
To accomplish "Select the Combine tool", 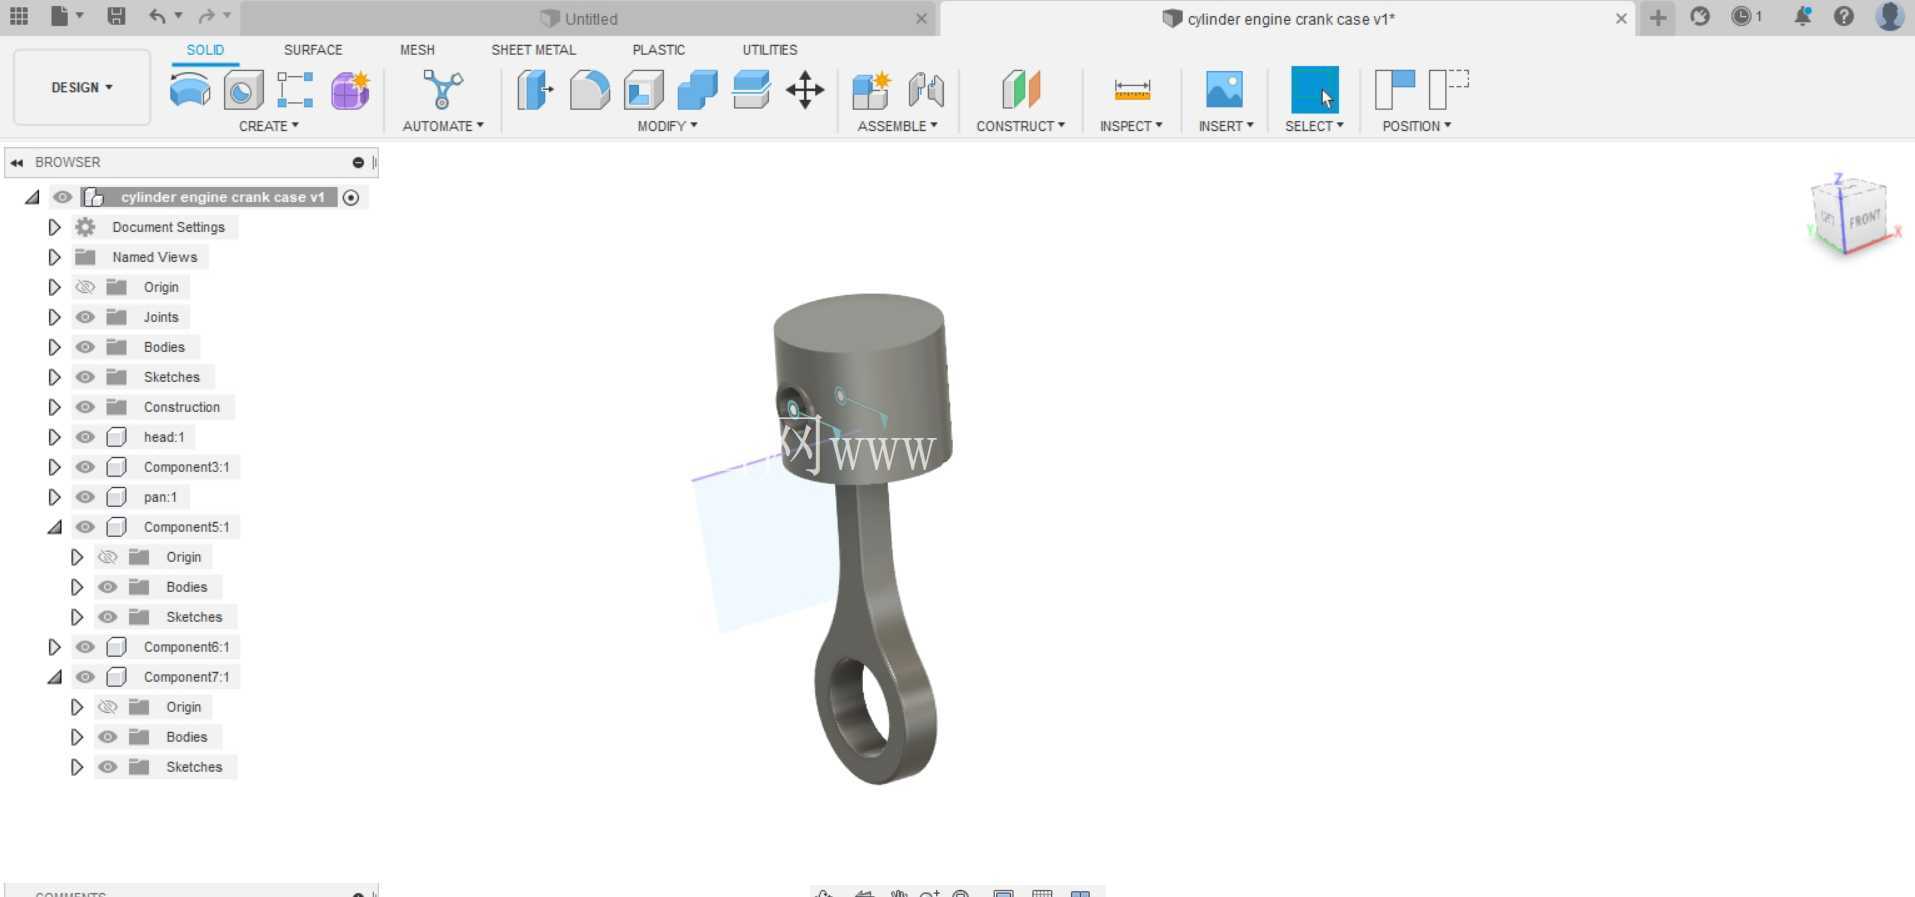I will [x=697, y=90].
